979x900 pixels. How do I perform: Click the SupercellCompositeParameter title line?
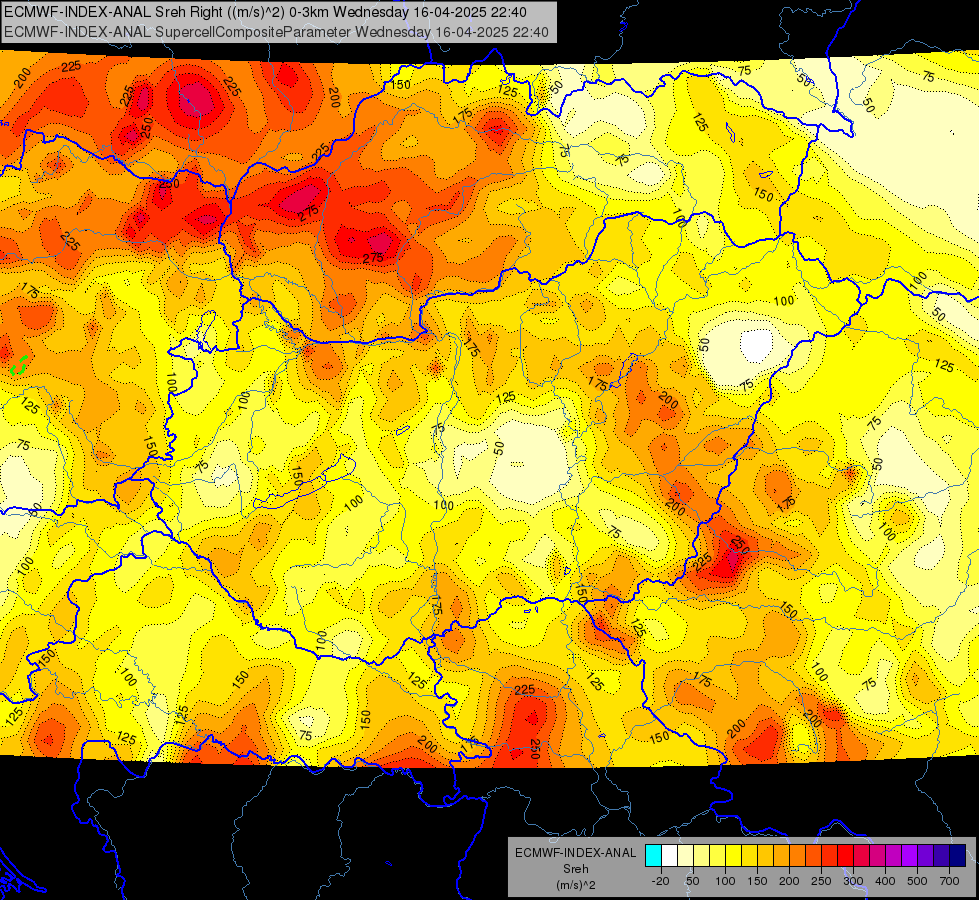tap(277, 32)
